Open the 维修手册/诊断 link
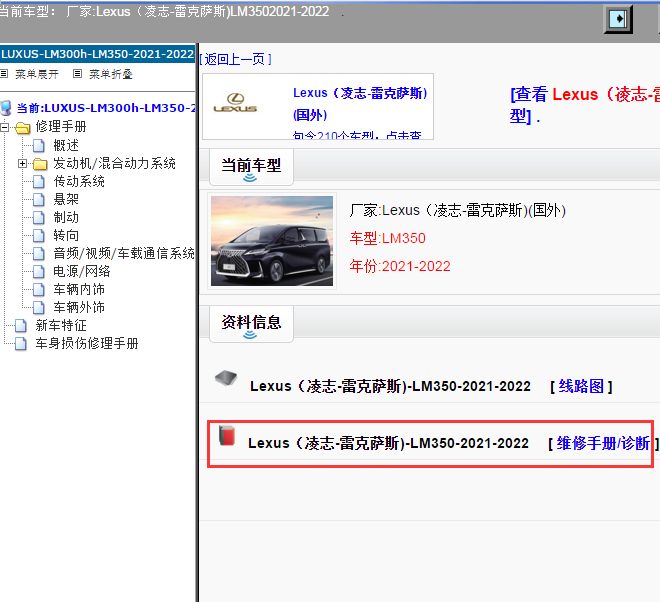 tap(604, 443)
